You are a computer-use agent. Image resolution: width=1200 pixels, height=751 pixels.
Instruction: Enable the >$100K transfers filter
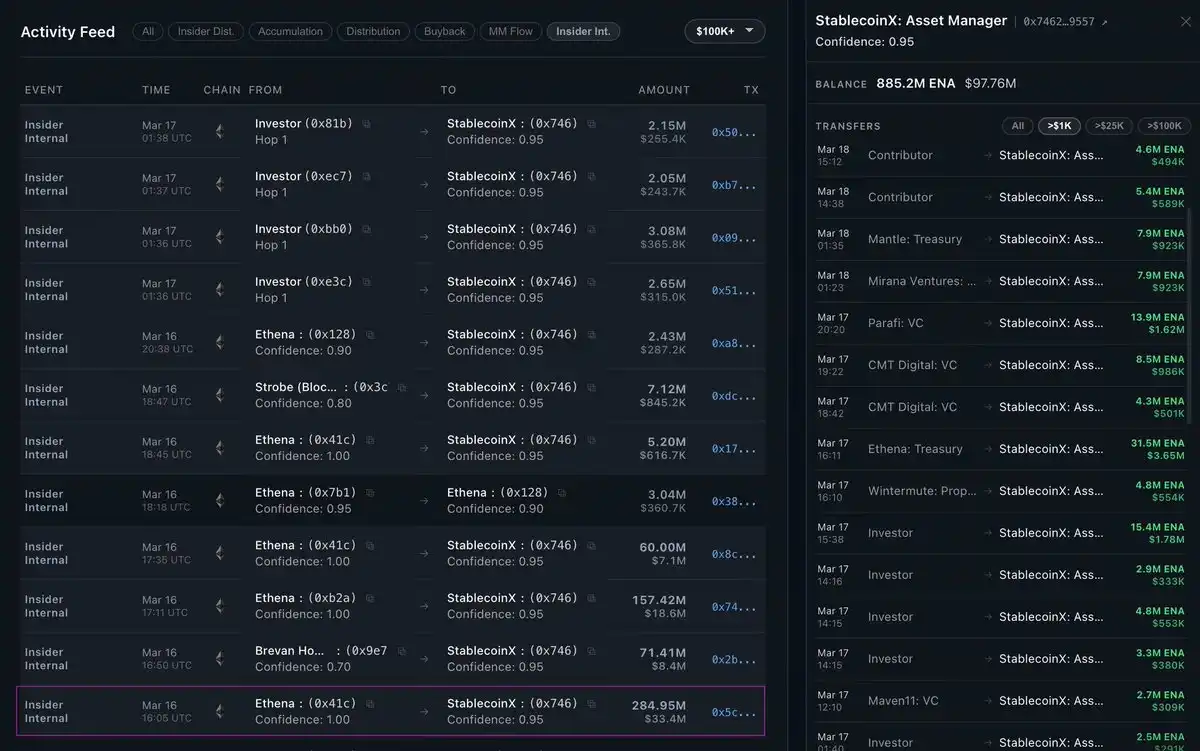(x=1163, y=126)
